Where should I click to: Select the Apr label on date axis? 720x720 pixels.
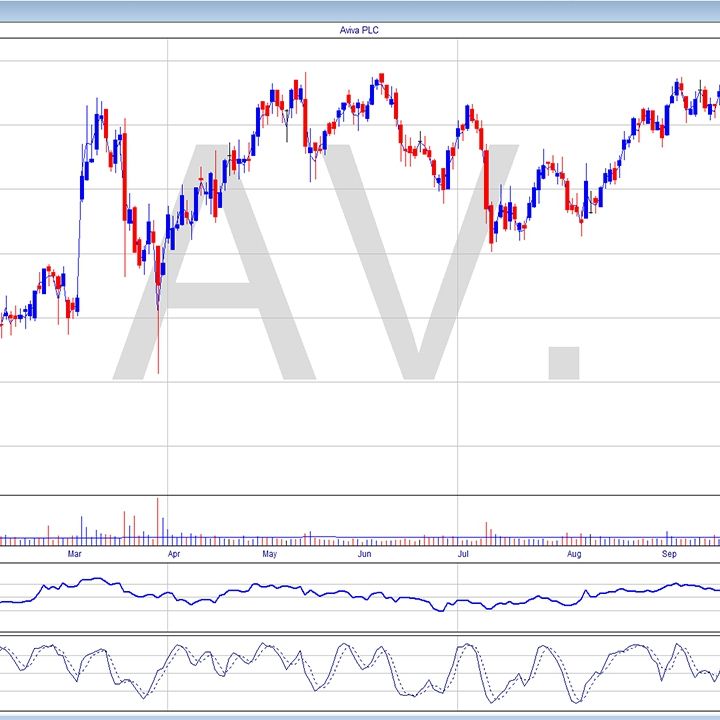pyautogui.click(x=174, y=552)
